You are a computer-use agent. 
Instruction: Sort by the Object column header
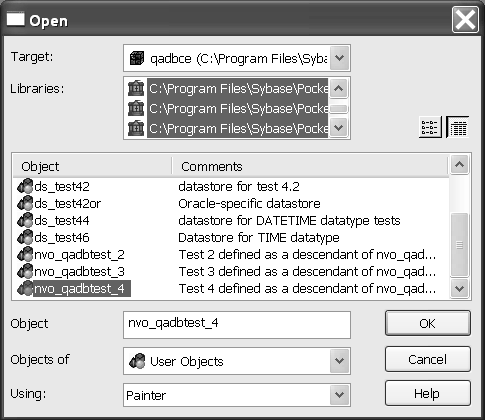[92, 166]
